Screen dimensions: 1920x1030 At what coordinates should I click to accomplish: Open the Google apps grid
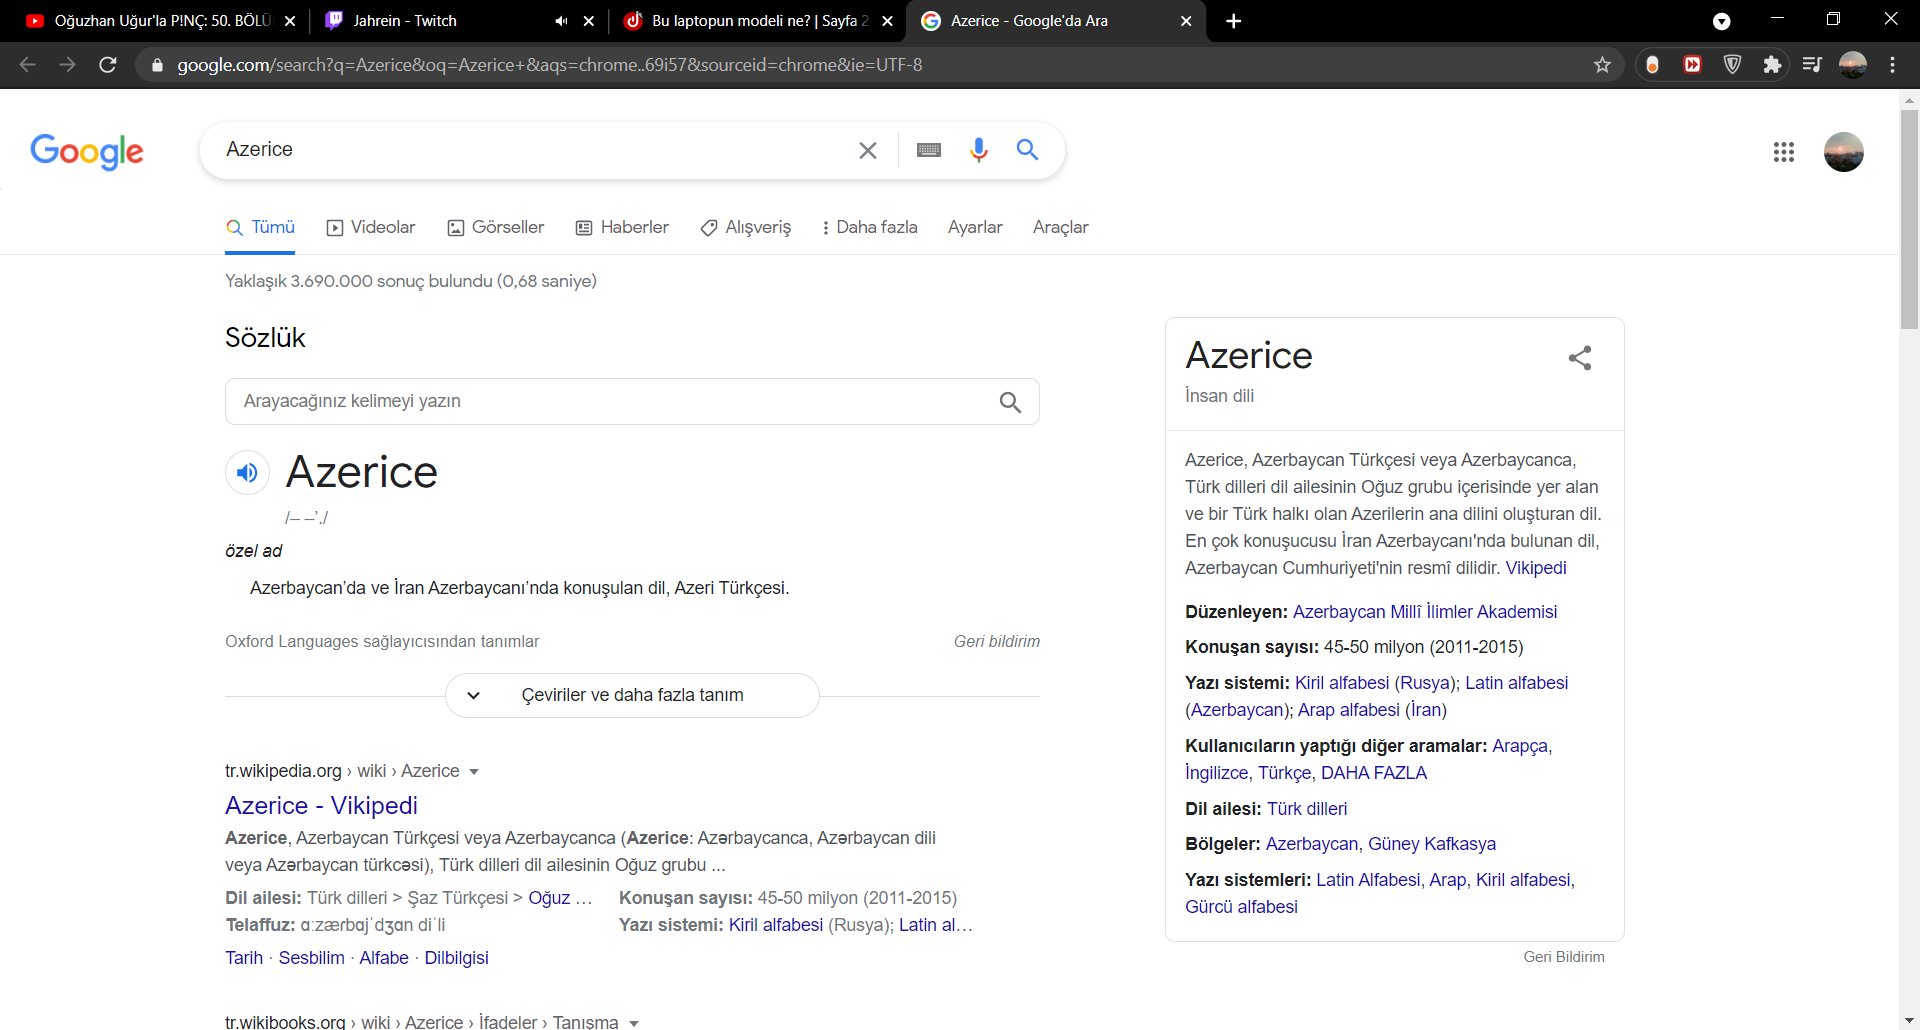coord(1784,152)
